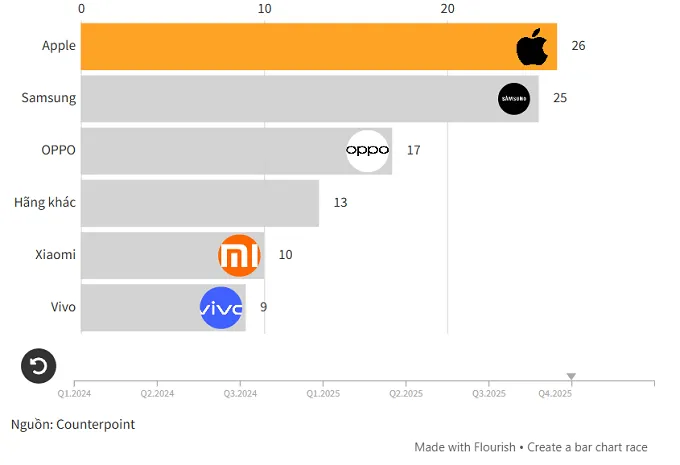Image resolution: width=680 pixels, height=465 pixels.
Task: Jump to Q2.2025 on timeline
Action: tap(406, 394)
